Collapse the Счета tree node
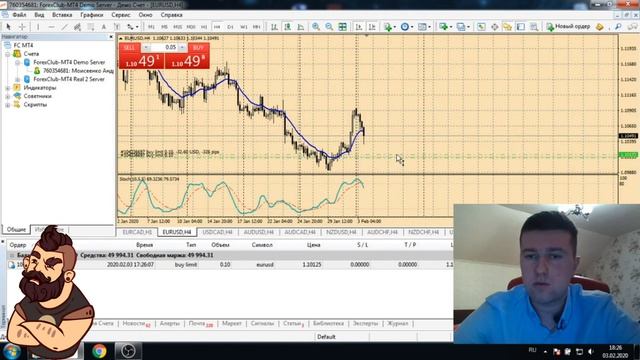Viewport: 640px width, 360px height. coord(7,54)
